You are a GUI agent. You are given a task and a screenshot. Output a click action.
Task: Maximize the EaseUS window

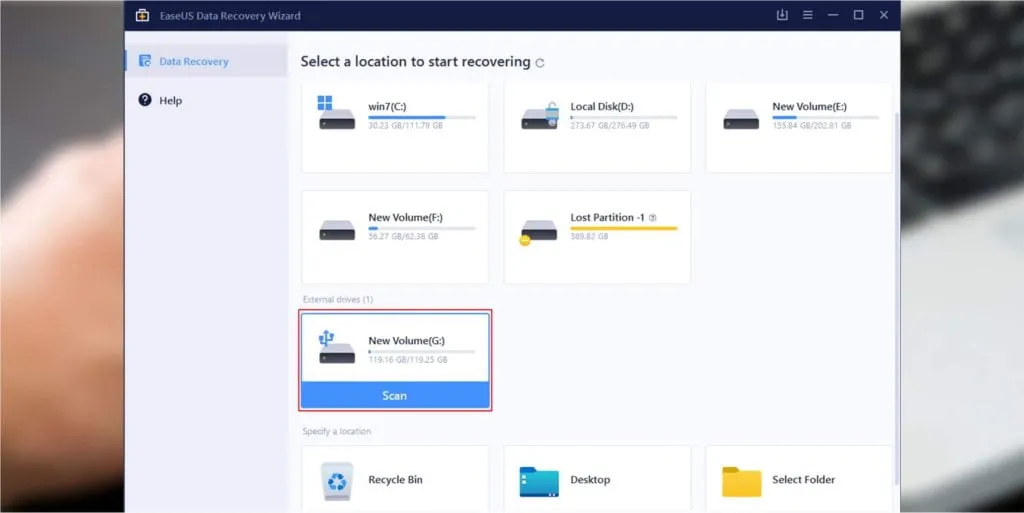858,14
